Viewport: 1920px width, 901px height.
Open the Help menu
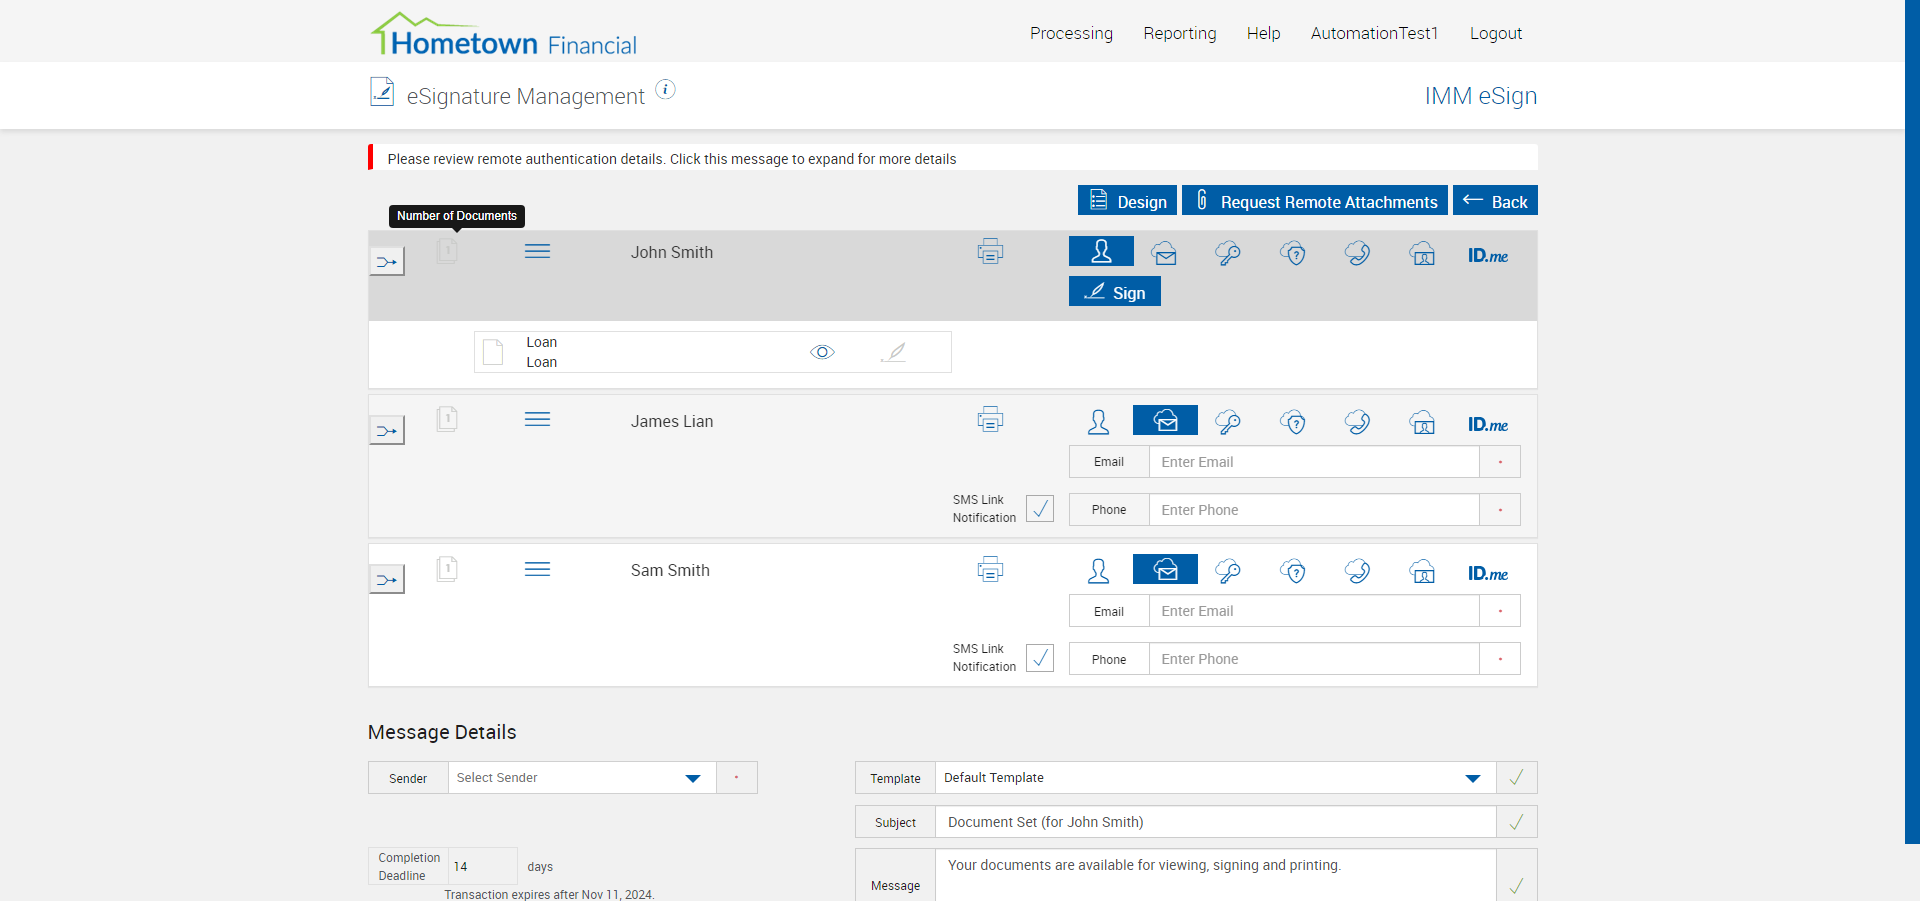click(1263, 33)
